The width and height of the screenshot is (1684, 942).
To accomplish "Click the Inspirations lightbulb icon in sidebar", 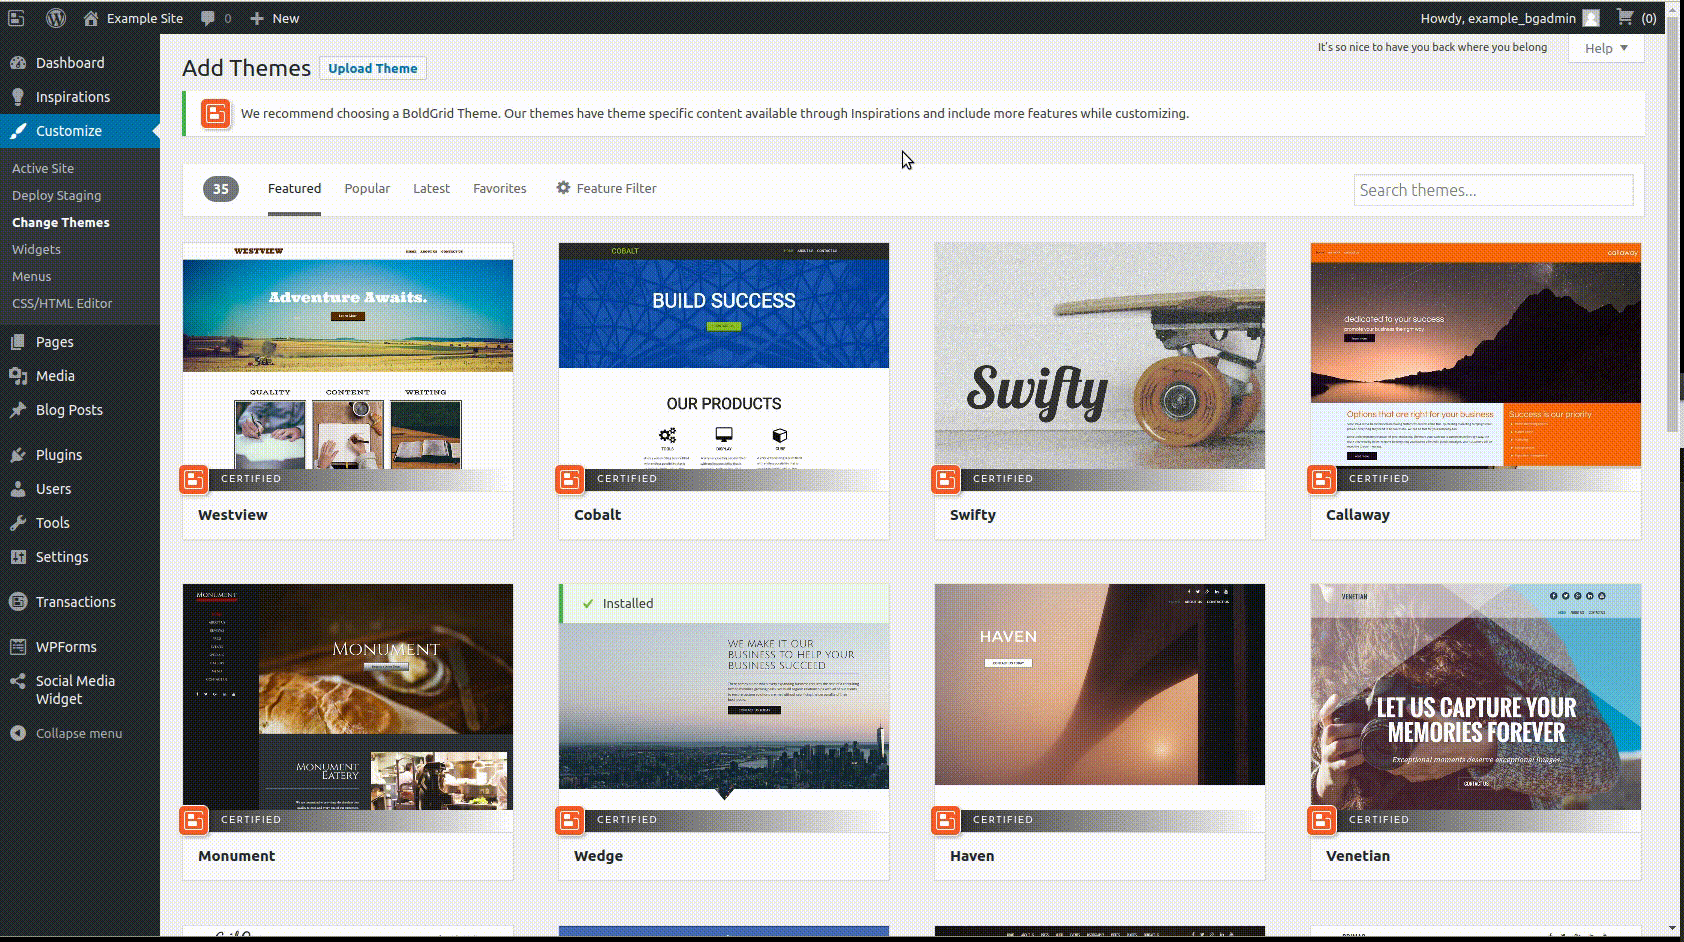I will 18,97.
